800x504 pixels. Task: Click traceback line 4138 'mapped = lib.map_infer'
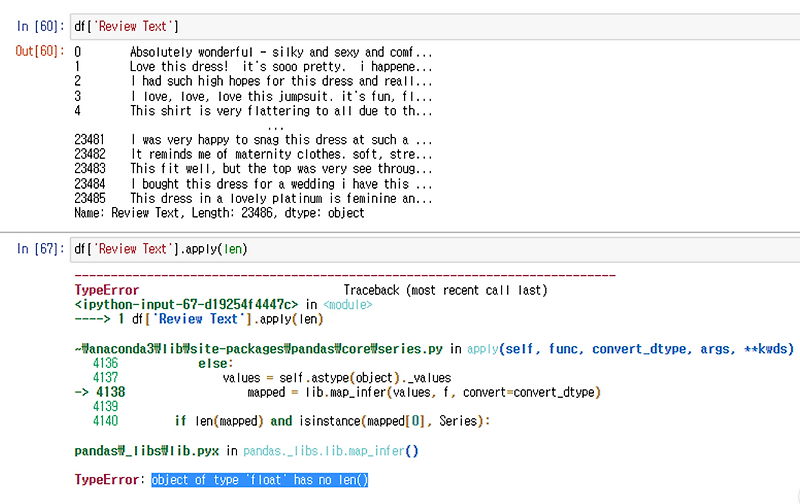[338, 392]
